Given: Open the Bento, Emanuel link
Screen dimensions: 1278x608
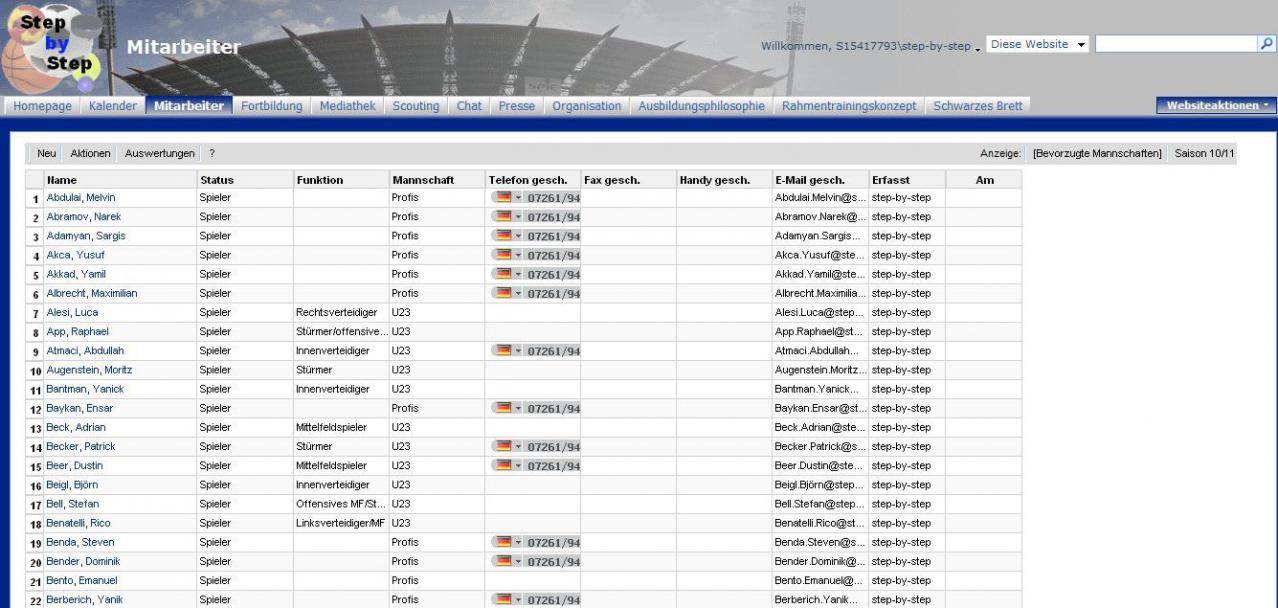Looking at the screenshot, I should (81, 581).
